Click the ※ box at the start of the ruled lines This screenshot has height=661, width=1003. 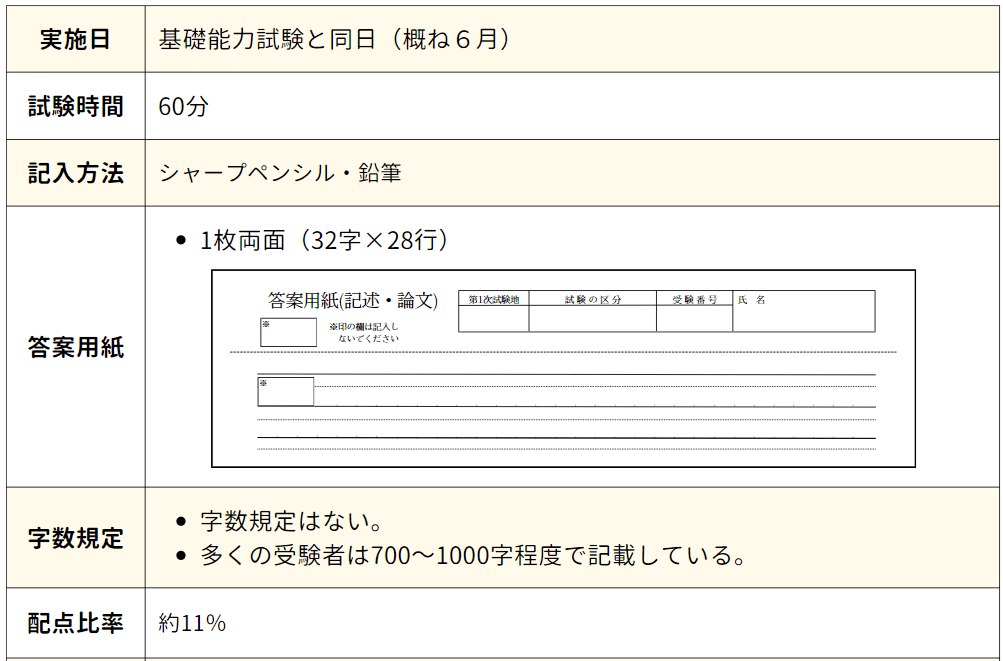[285, 391]
